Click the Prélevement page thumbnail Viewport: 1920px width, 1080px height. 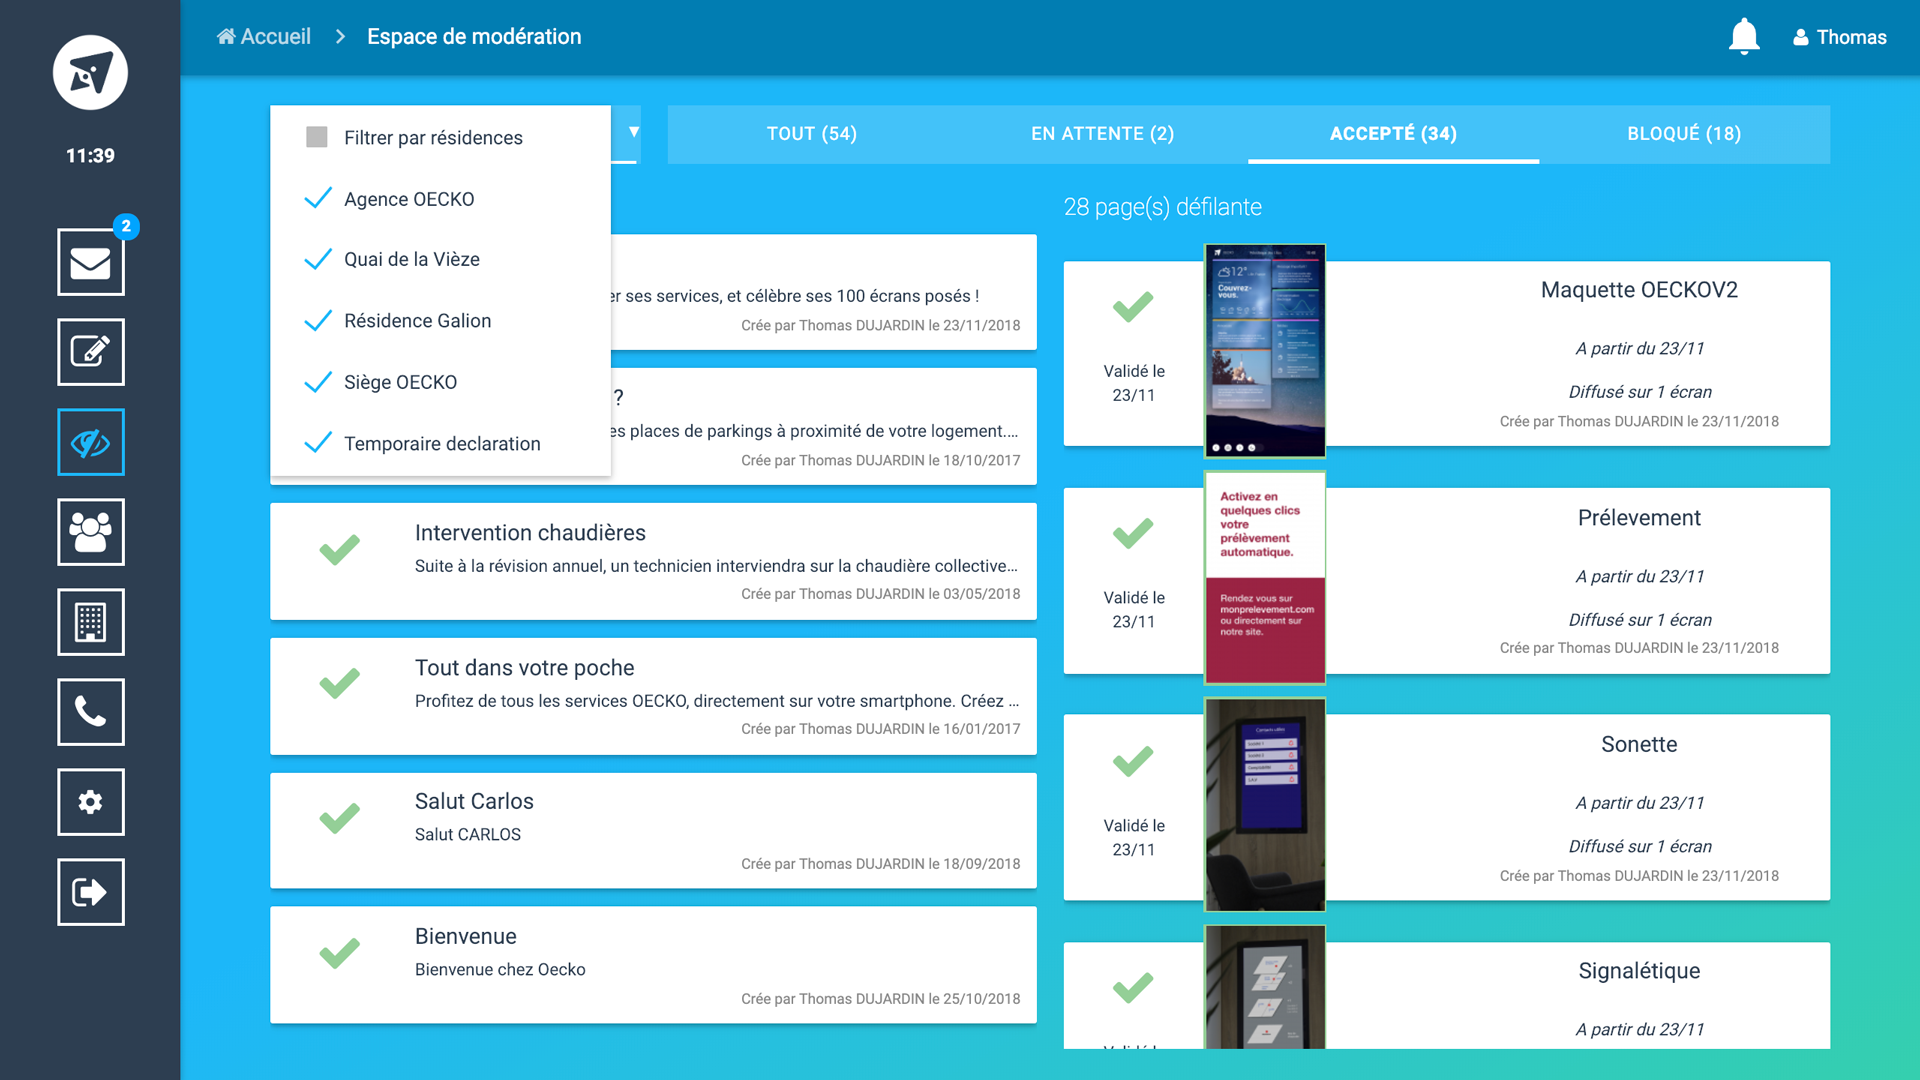1265,578
